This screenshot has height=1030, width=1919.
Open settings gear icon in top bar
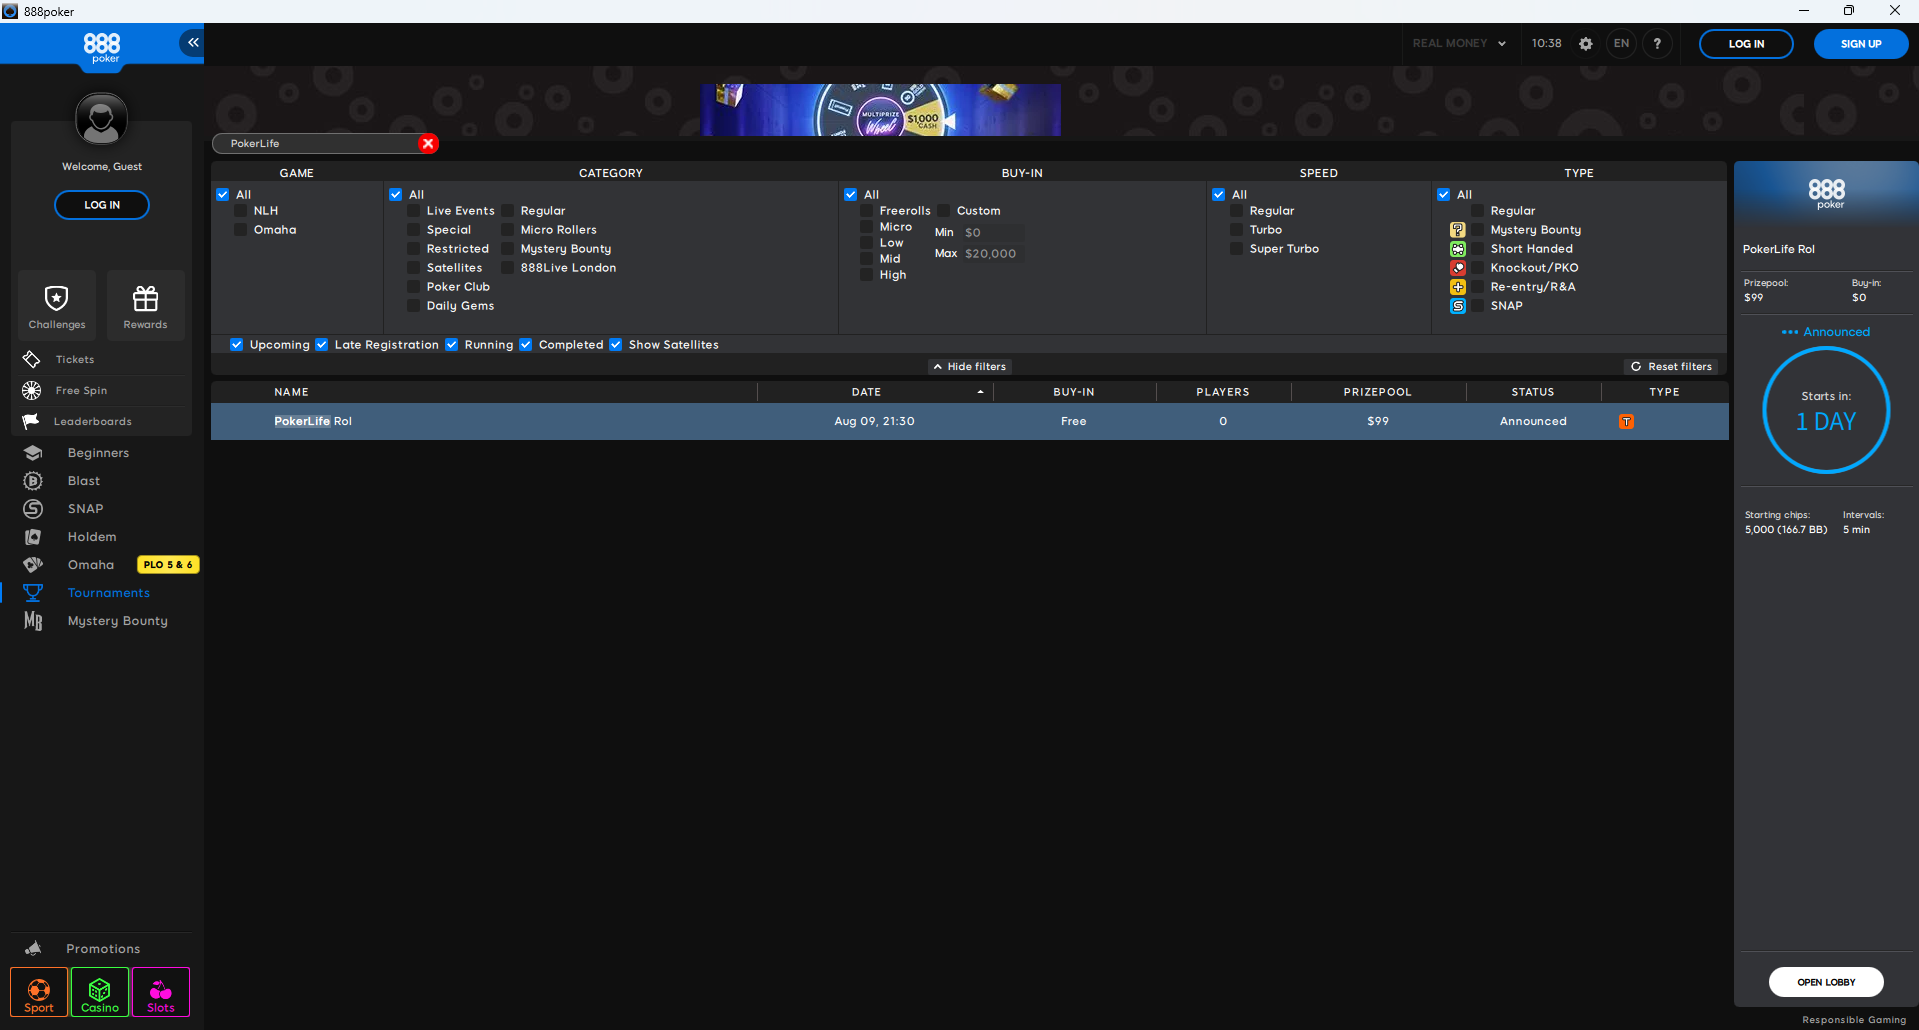[1585, 44]
